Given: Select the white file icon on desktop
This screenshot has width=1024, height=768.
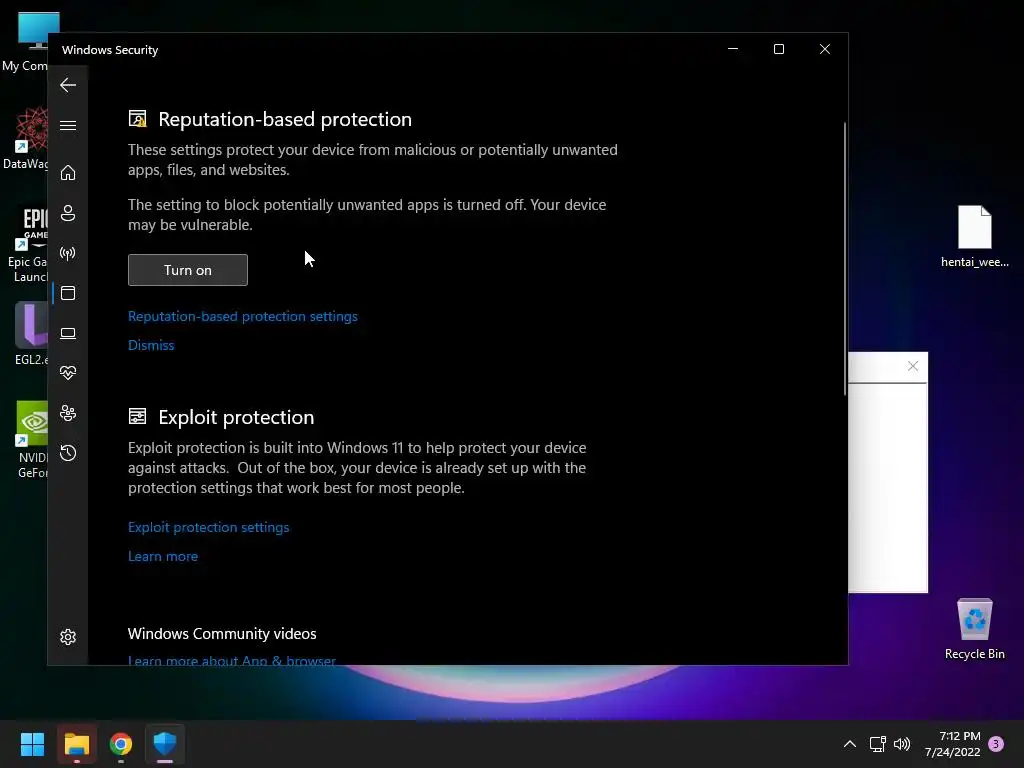Looking at the screenshot, I should [974, 236].
